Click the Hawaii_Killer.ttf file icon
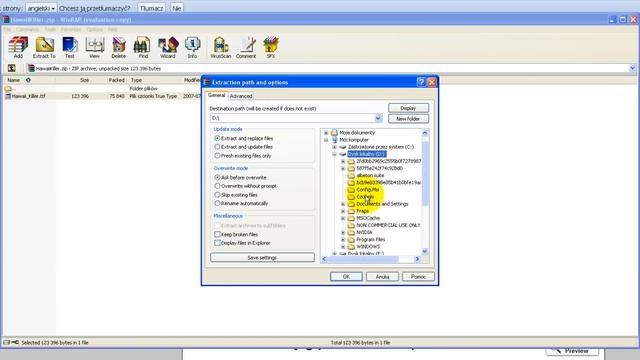 tap(8, 96)
